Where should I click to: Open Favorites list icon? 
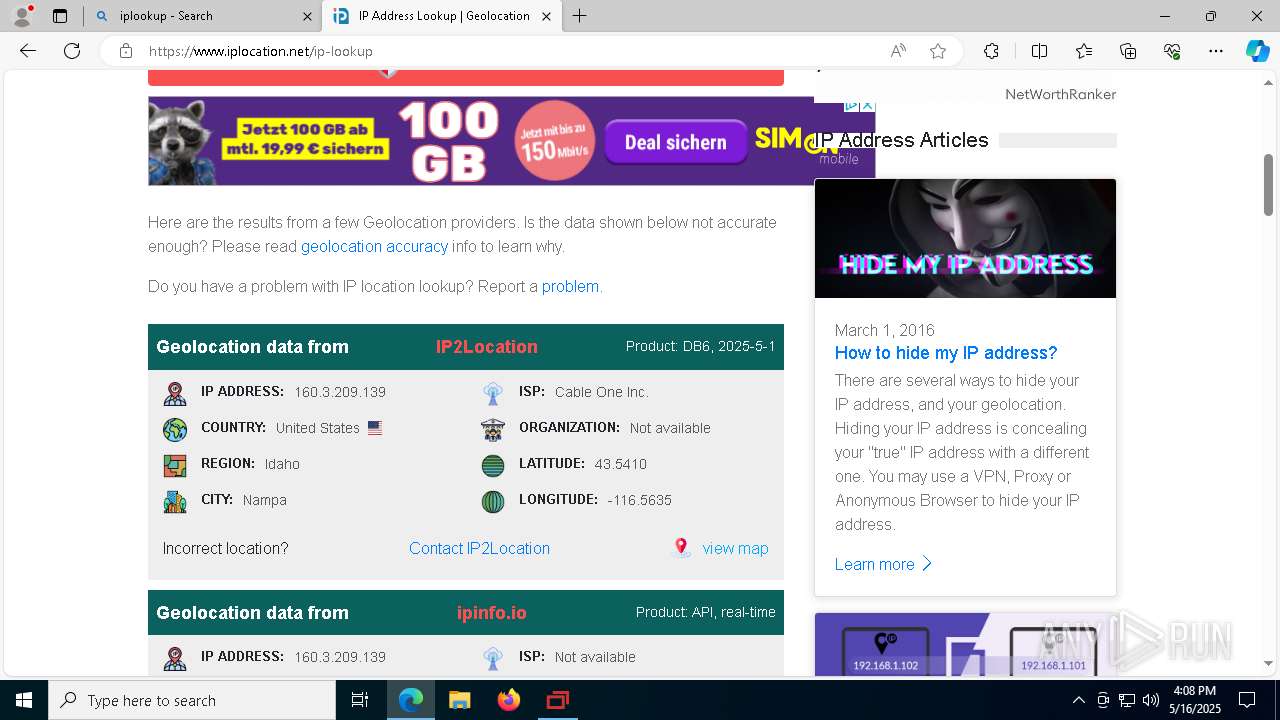[1084, 51]
